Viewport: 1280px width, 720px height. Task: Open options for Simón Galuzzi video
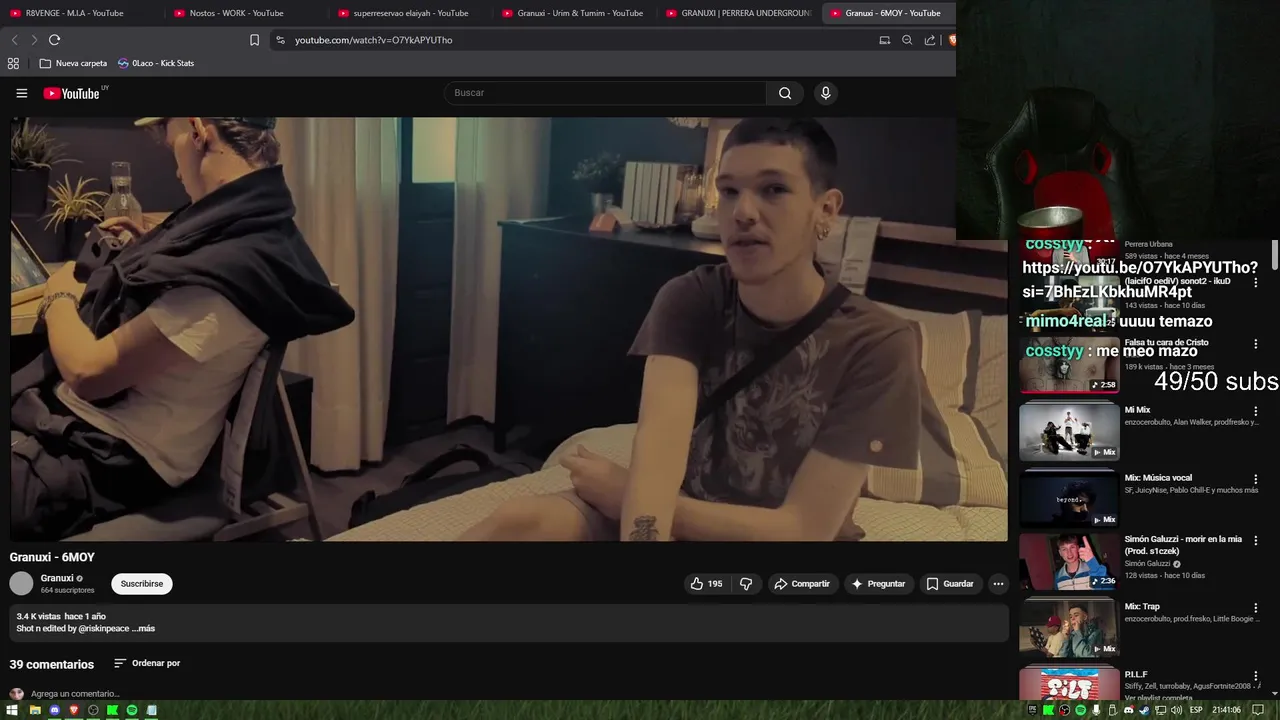coord(1256,540)
